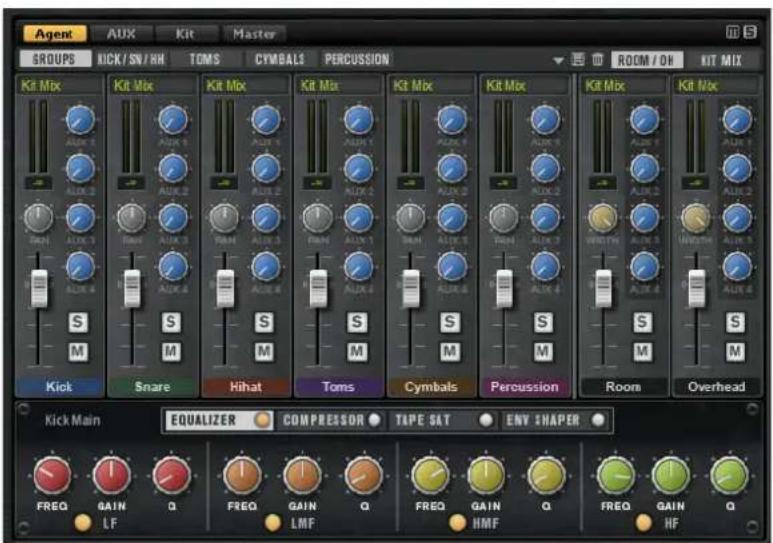773x543 pixels.
Task: Toggle the KIT MIX button
Action: click(721, 60)
